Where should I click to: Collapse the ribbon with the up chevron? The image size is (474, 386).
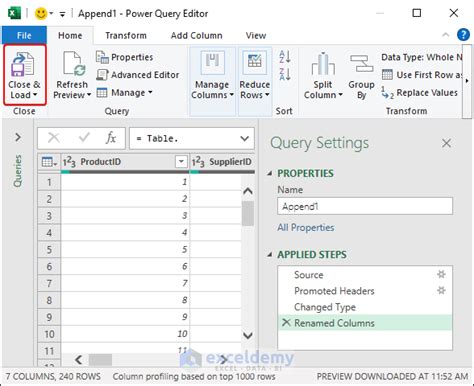[445, 35]
